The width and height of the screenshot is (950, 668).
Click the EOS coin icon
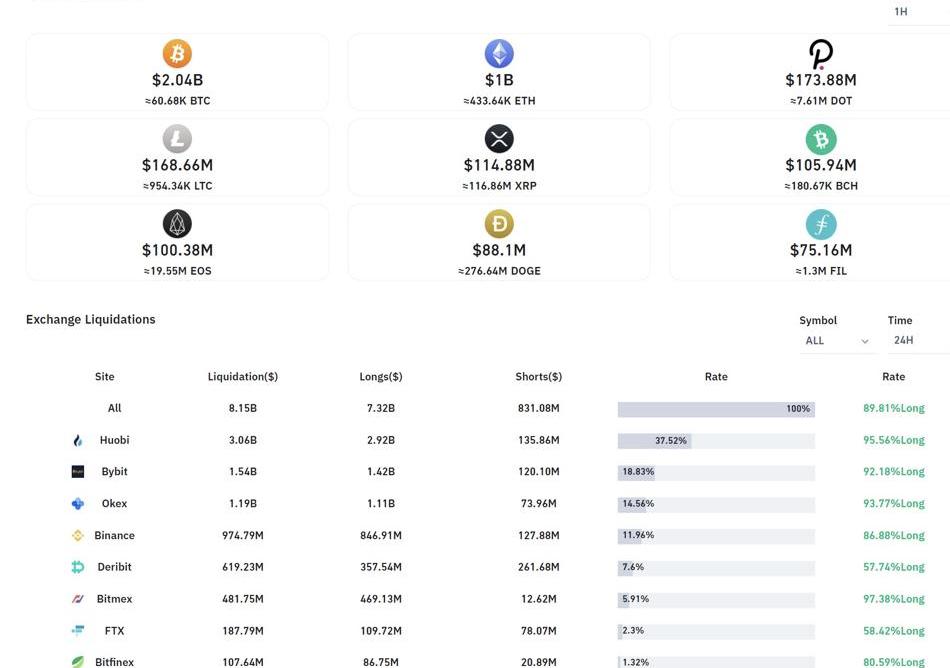[x=177, y=223]
